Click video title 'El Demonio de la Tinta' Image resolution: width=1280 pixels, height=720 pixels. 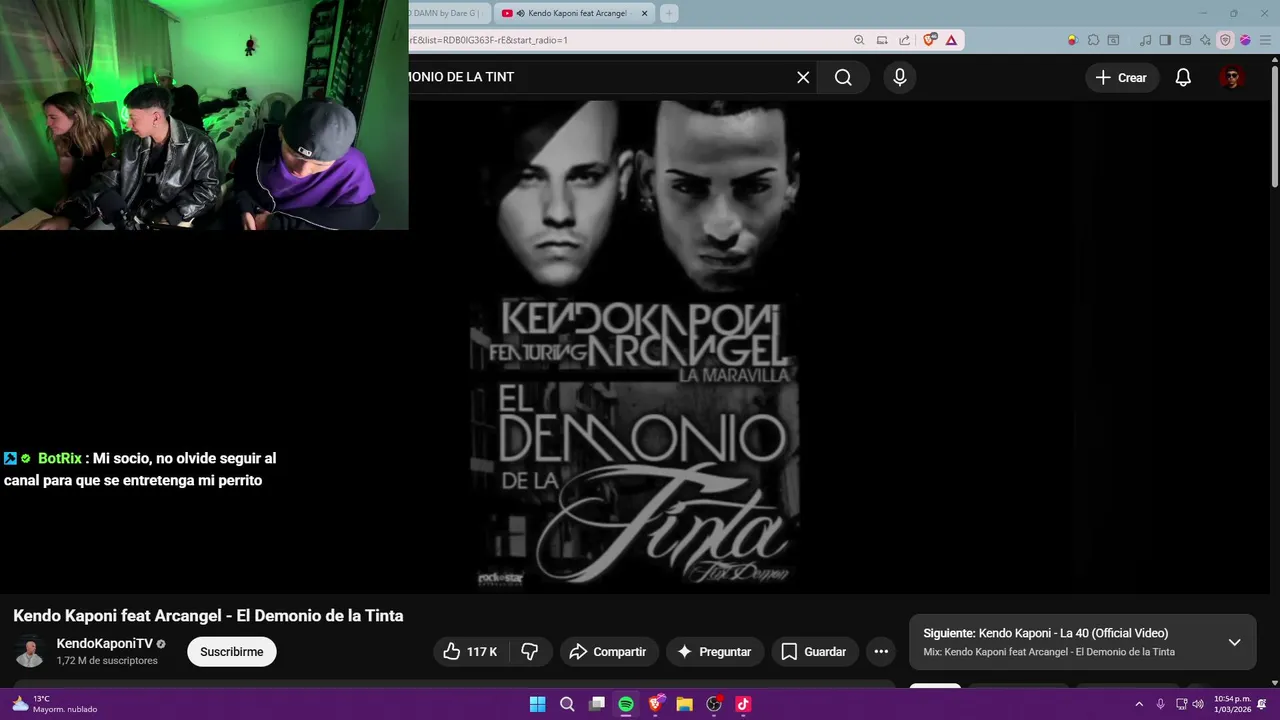(208, 616)
